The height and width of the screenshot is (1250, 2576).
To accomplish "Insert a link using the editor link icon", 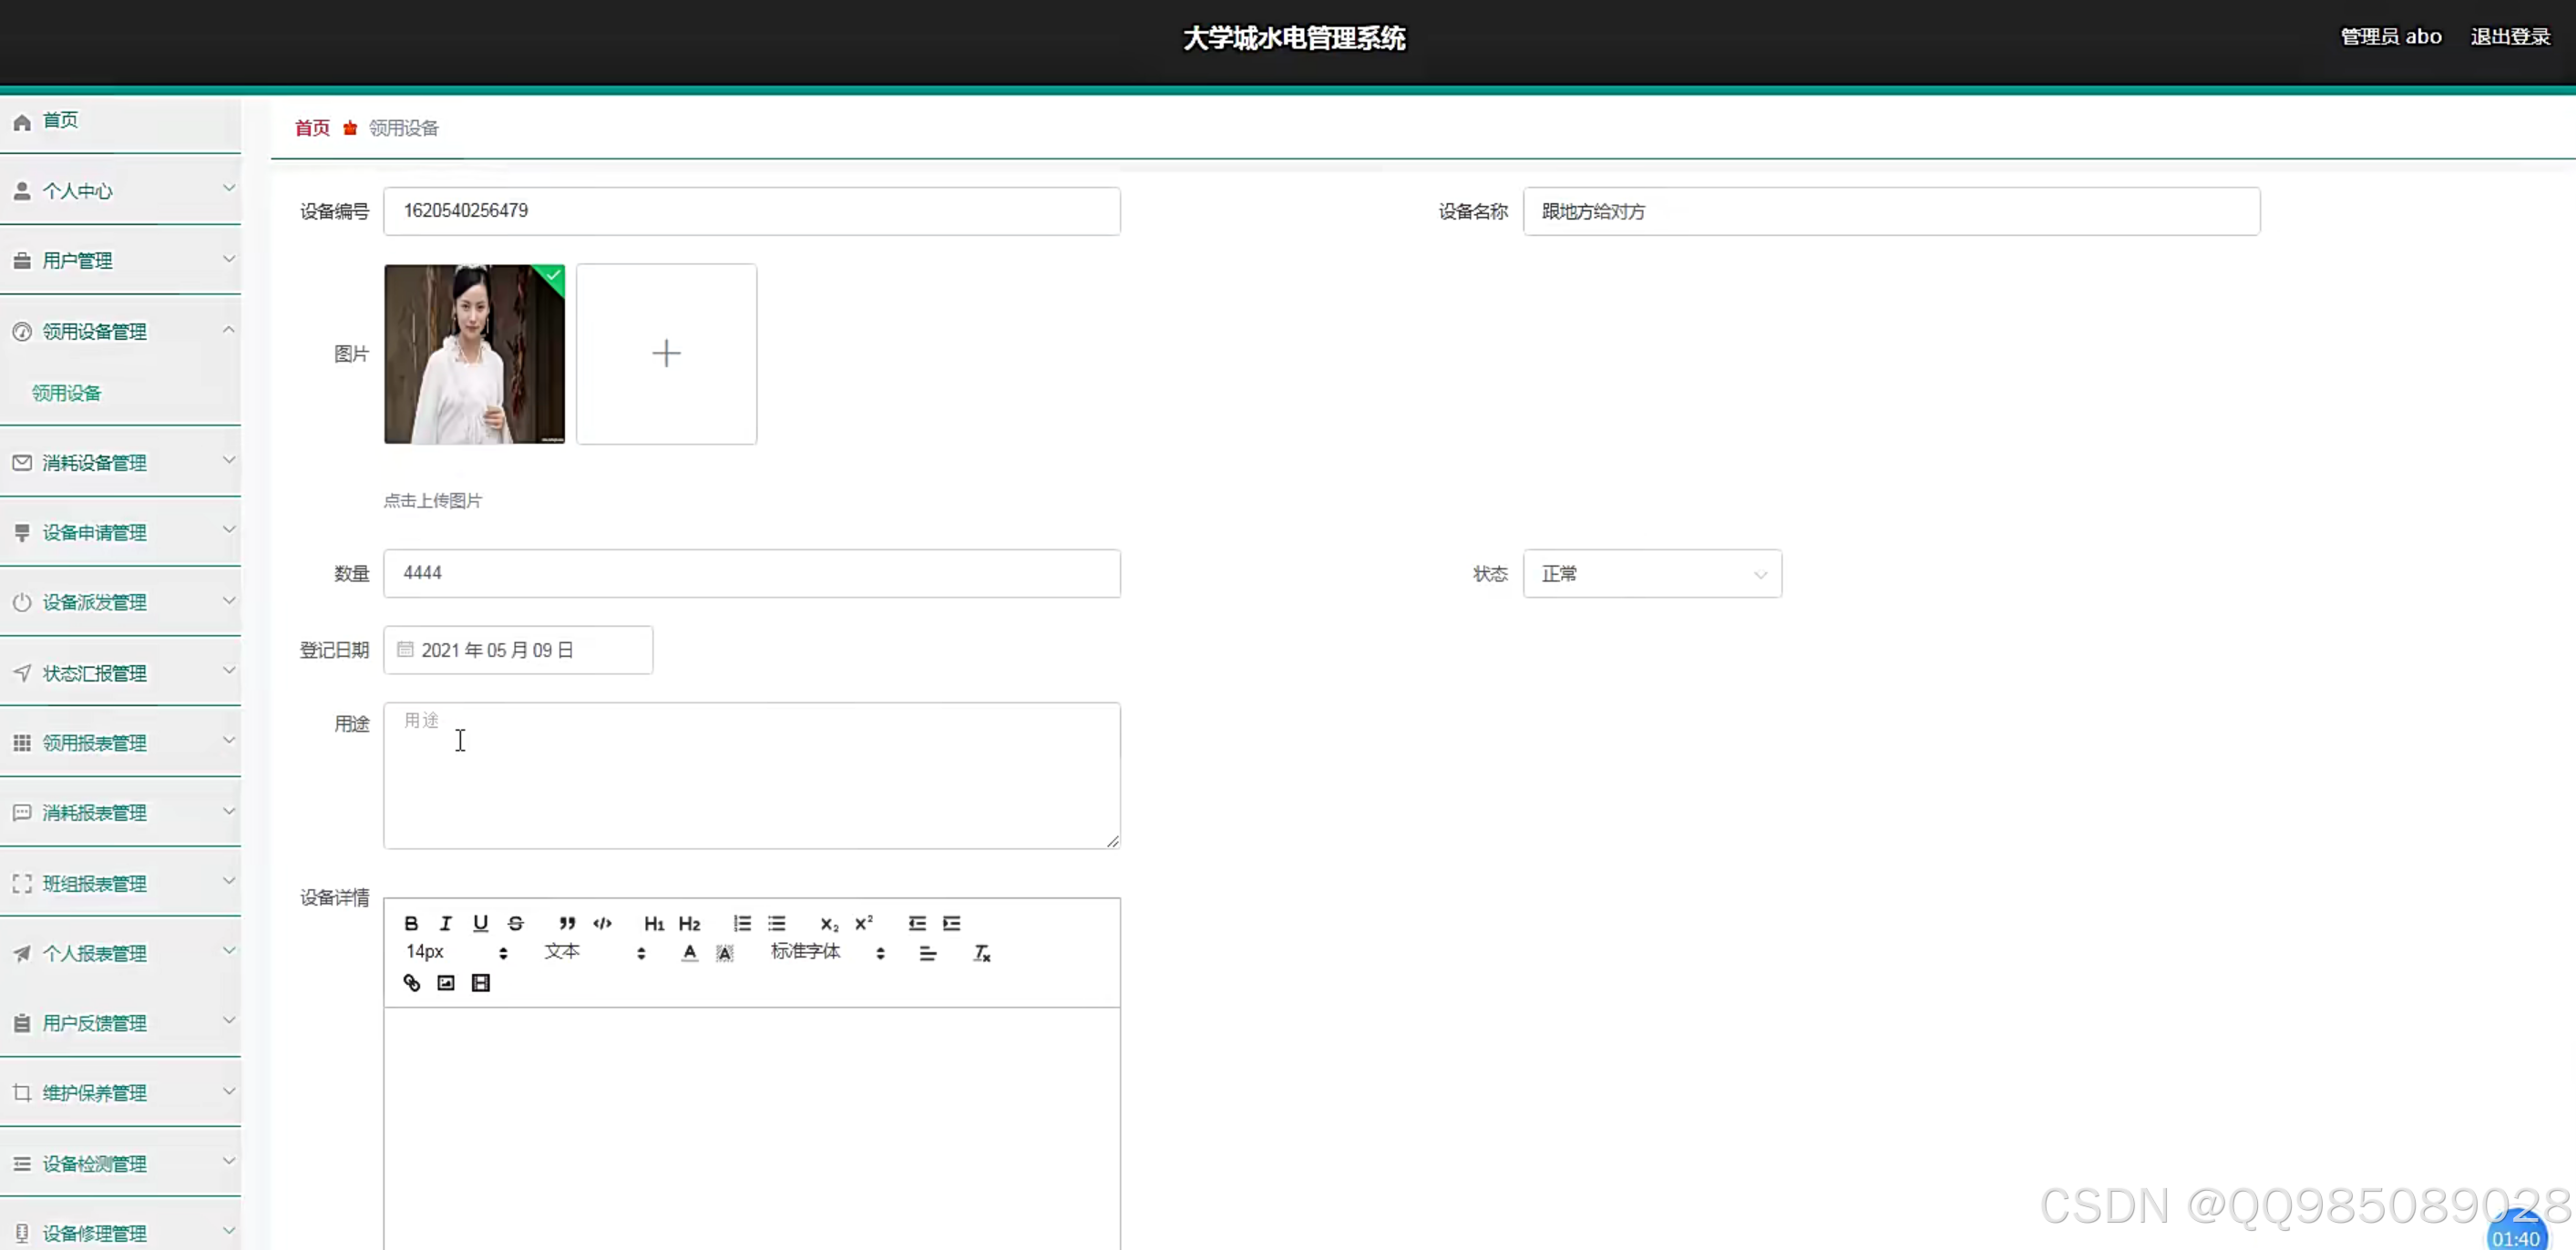I will point(411,983).
